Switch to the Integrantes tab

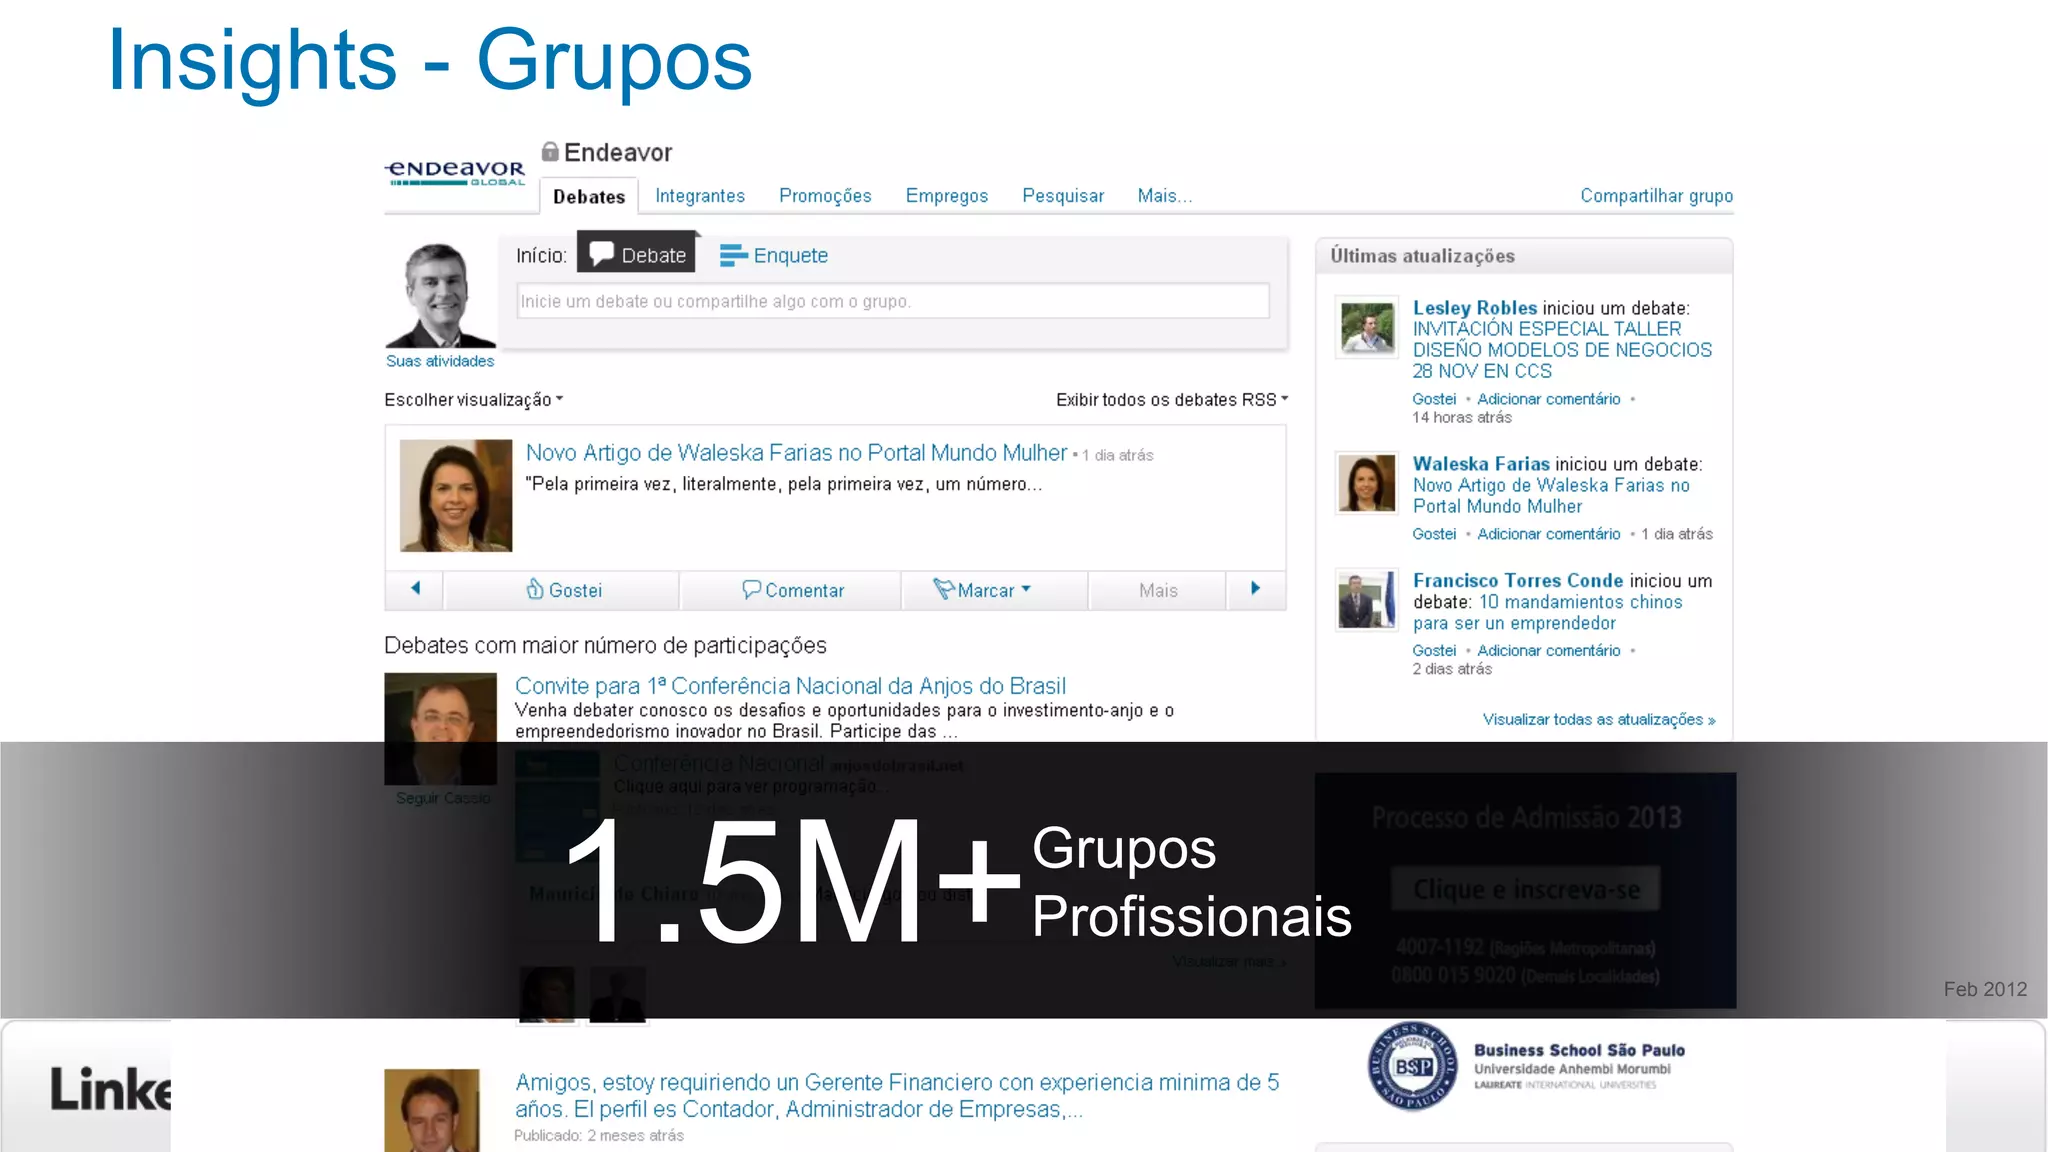tap(700, 196)
